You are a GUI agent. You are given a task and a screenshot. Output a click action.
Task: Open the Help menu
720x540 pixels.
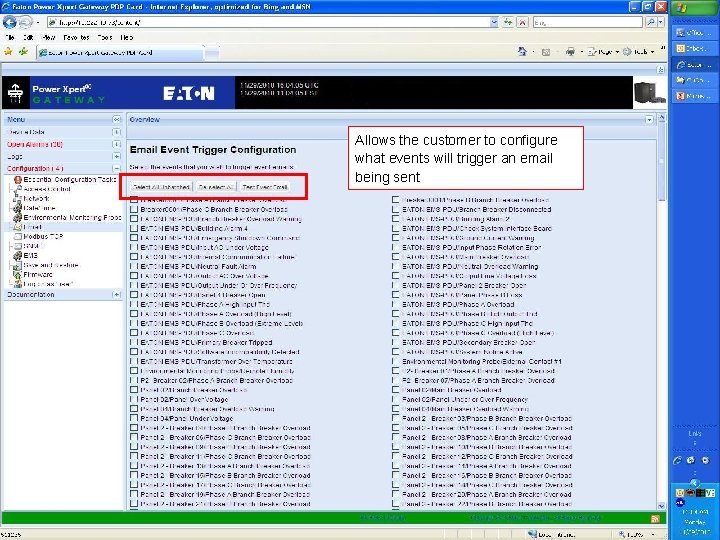point(127,38)
